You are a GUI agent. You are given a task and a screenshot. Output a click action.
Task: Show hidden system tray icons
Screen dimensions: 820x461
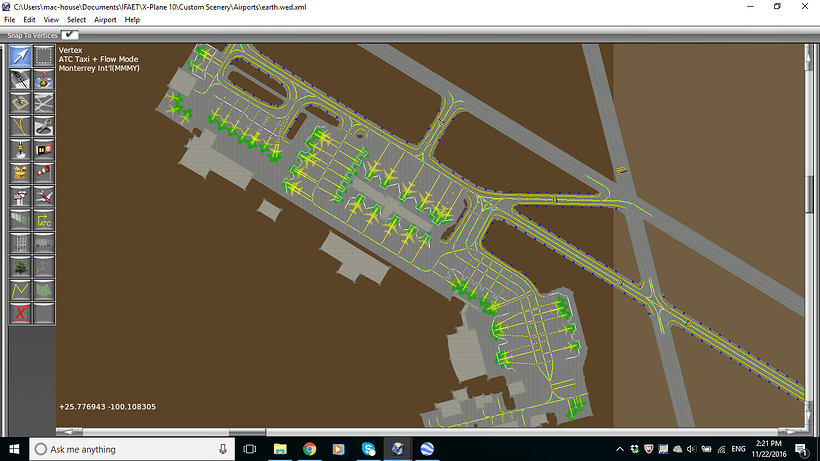[x=620, y=449]
